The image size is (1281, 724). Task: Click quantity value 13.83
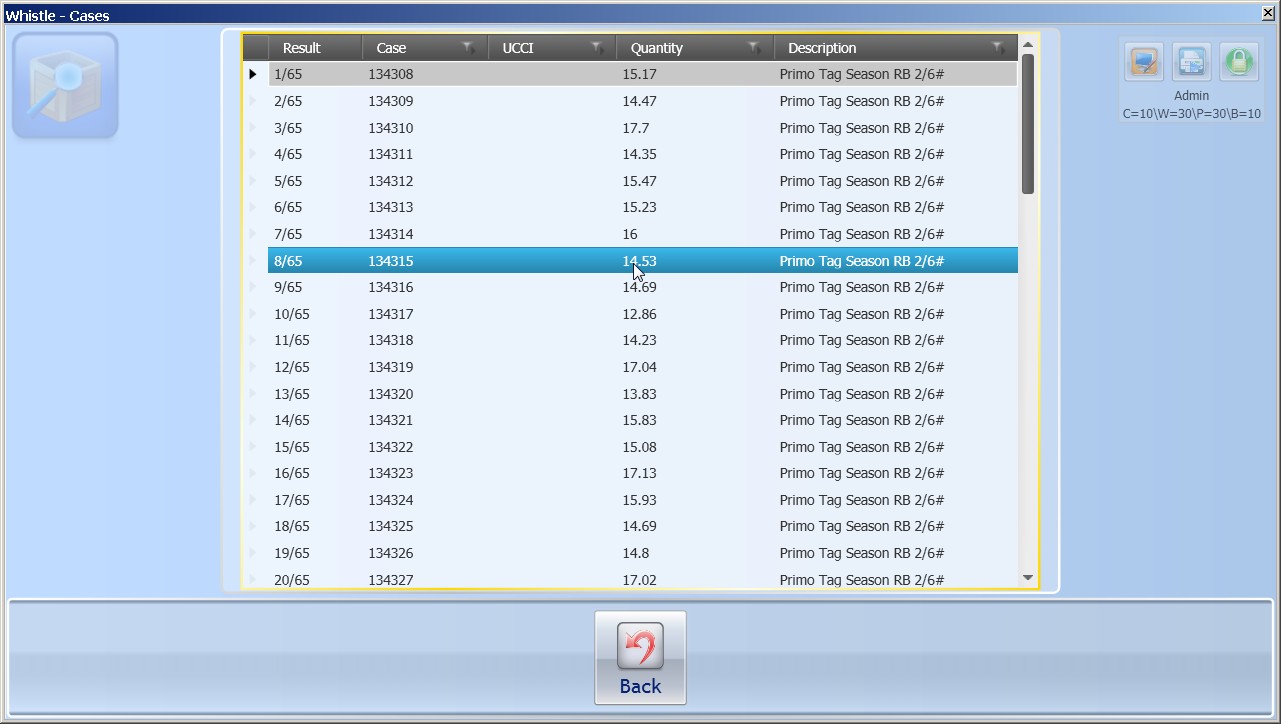pos(639,394)
